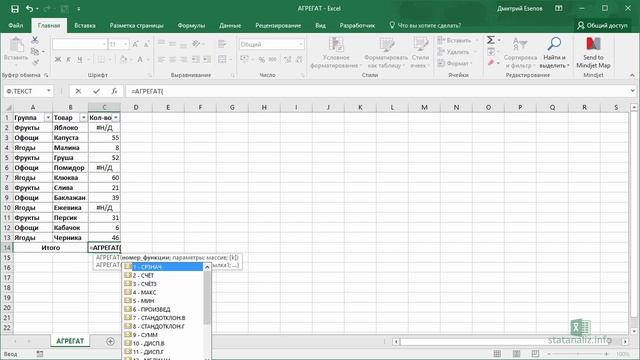Viewport: 640px width, 360px height.
Task: Switch to the Формулы tab
Action: pyautogui.click(x=191, y=25)
